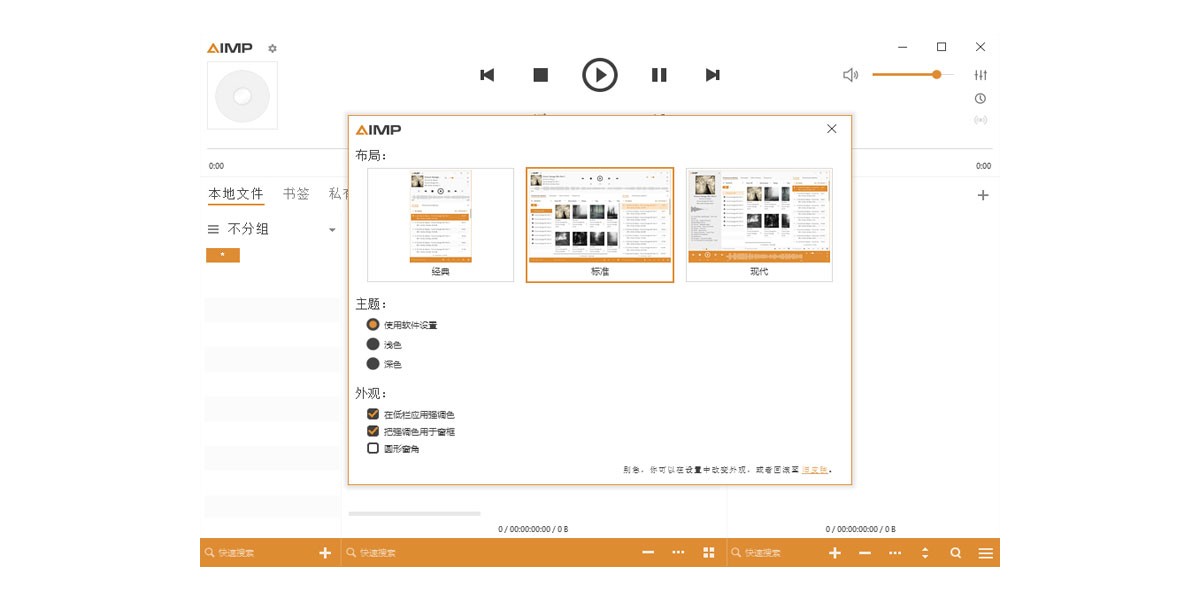The height and width of the screenshot is (600, 1200).
Task: Open the hamburger playlist menu bottom right
Action: click(x=985, y=551)
